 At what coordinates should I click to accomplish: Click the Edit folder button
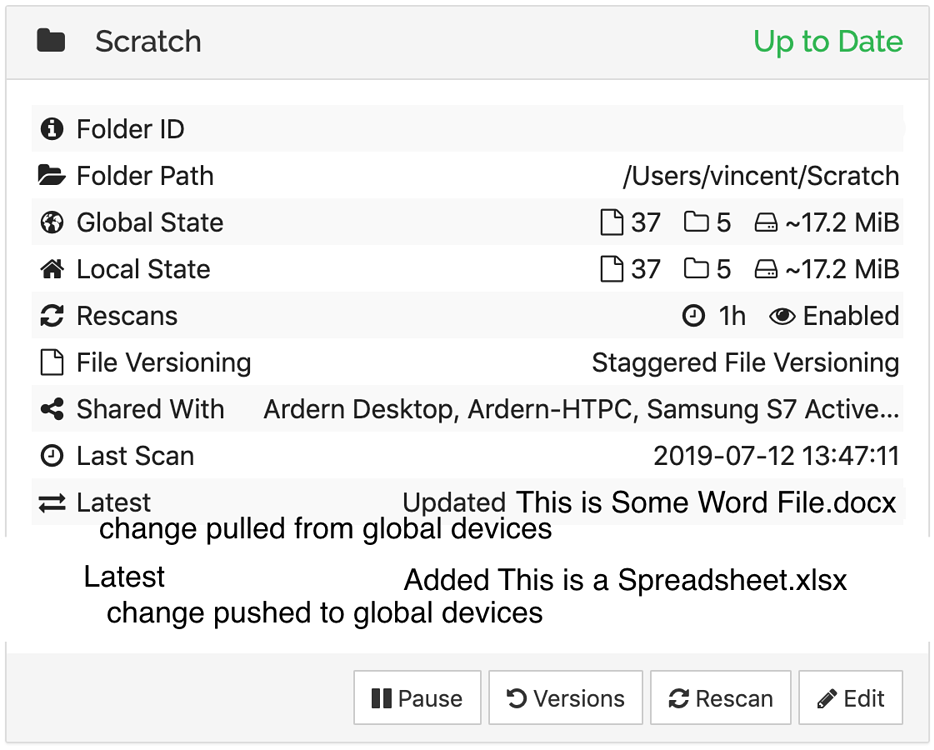point(851,698)
